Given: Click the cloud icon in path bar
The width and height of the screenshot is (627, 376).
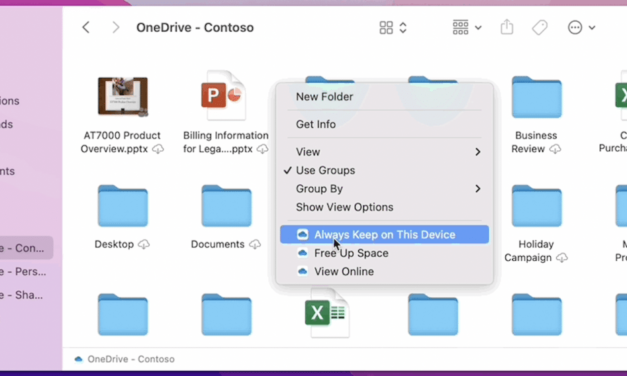Looking at the screenshot, I should tap(78, 359).
